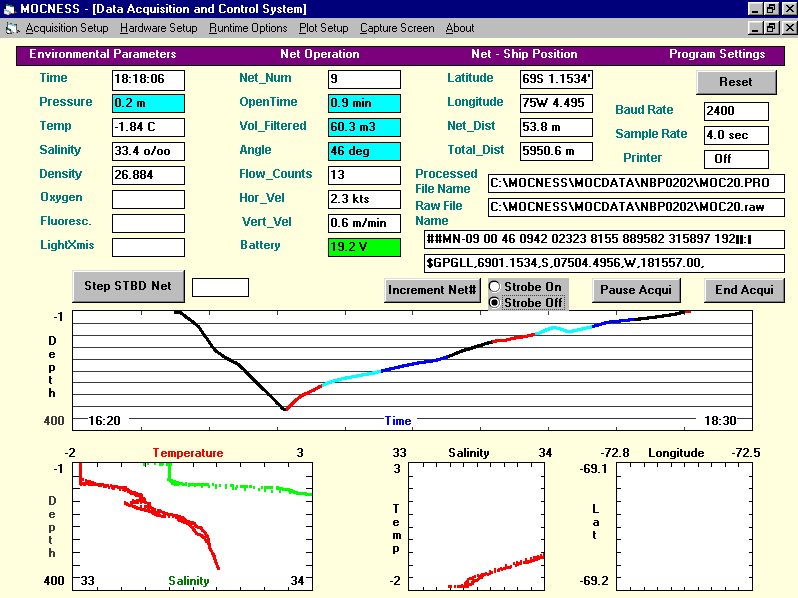Image resolution: width=798 pixels, height=598 pixels.
Task: Click the empty field beside Step STBD Net
Action: [x=220, y=287]
